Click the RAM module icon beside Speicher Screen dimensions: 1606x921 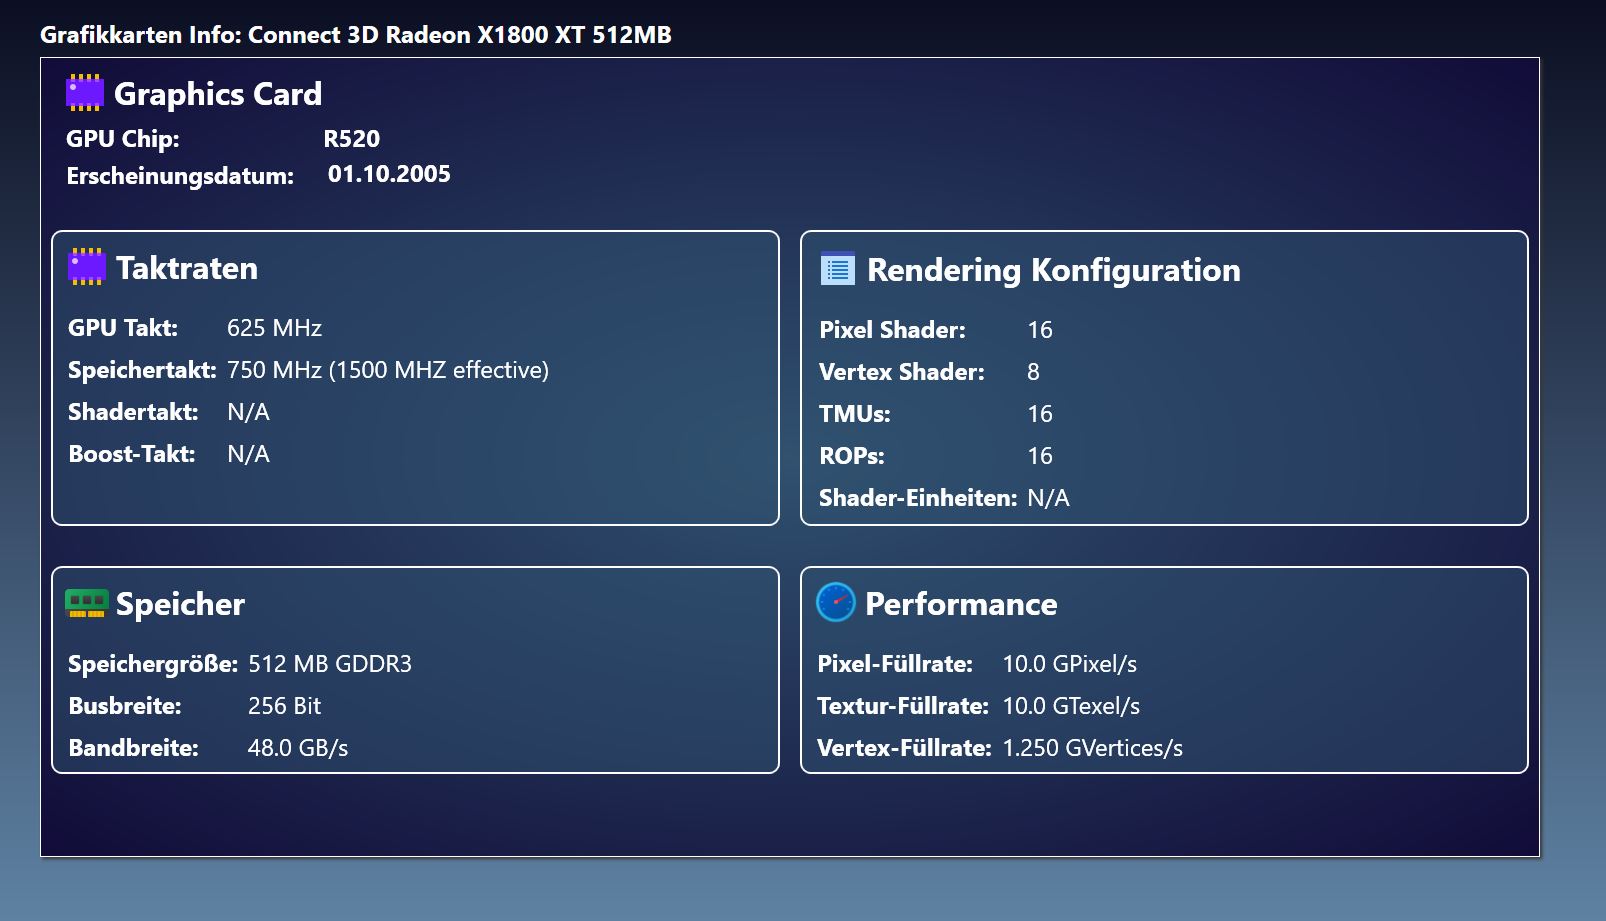pos(87,603)
